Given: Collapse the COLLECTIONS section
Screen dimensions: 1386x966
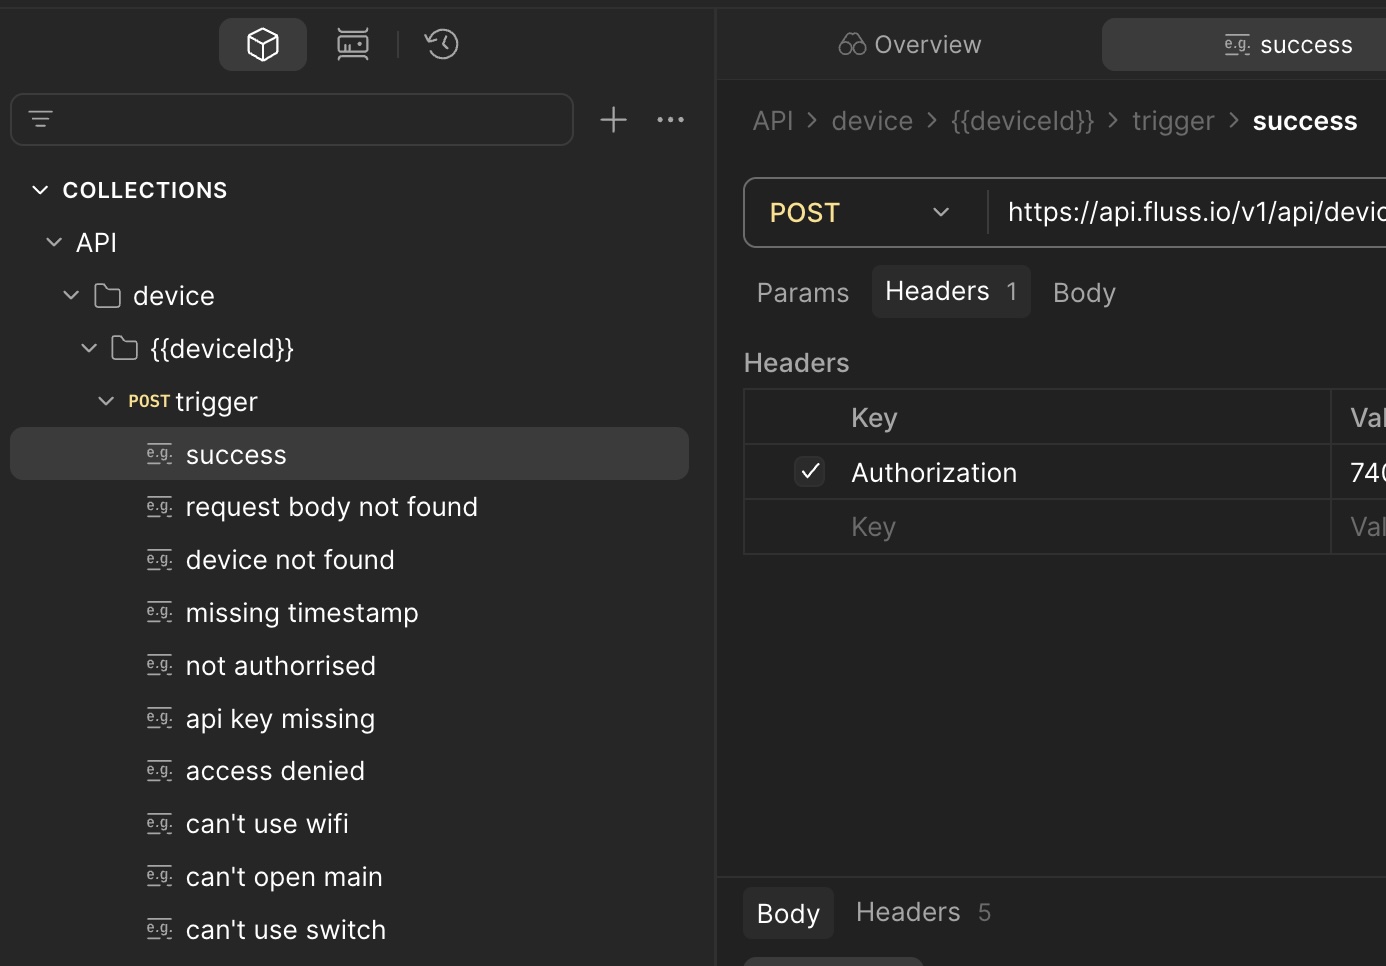Looking at the screenshot, I should [40, 190].
